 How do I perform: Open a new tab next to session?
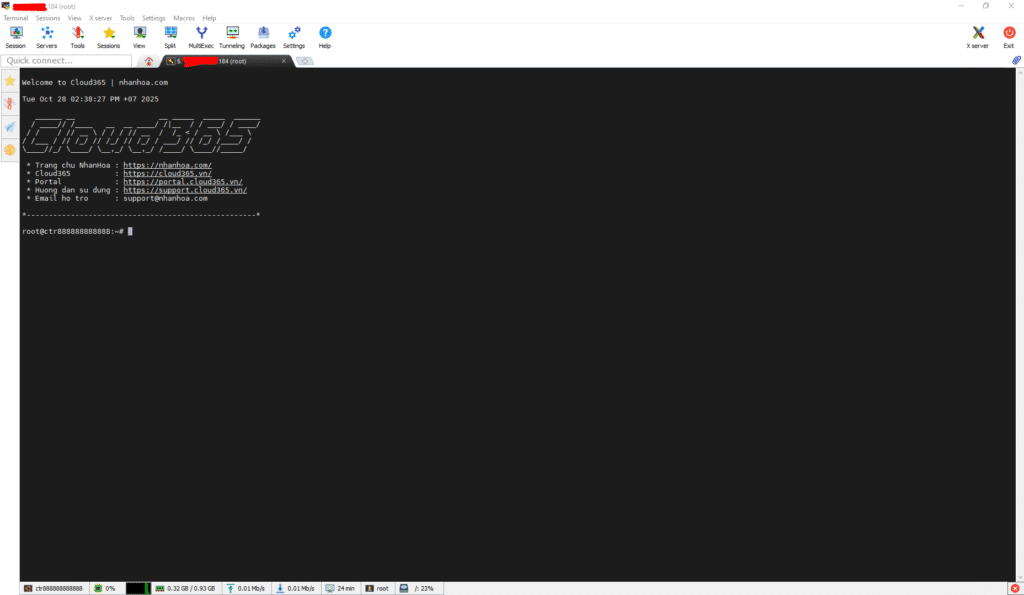[304, 61]
